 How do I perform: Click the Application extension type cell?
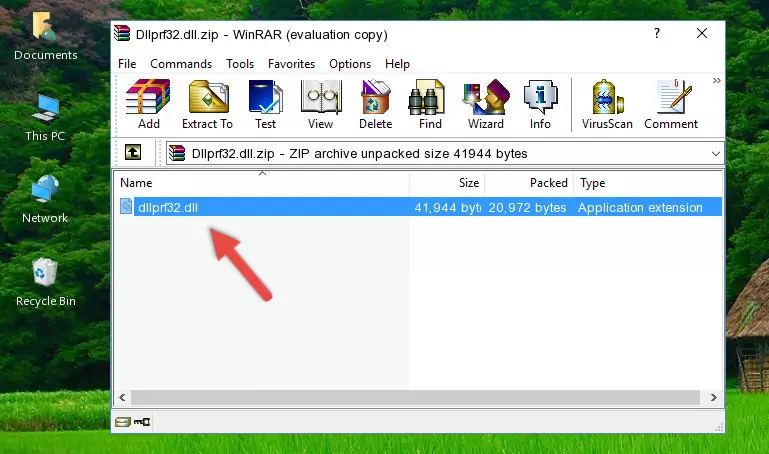[x=640, y=207]
